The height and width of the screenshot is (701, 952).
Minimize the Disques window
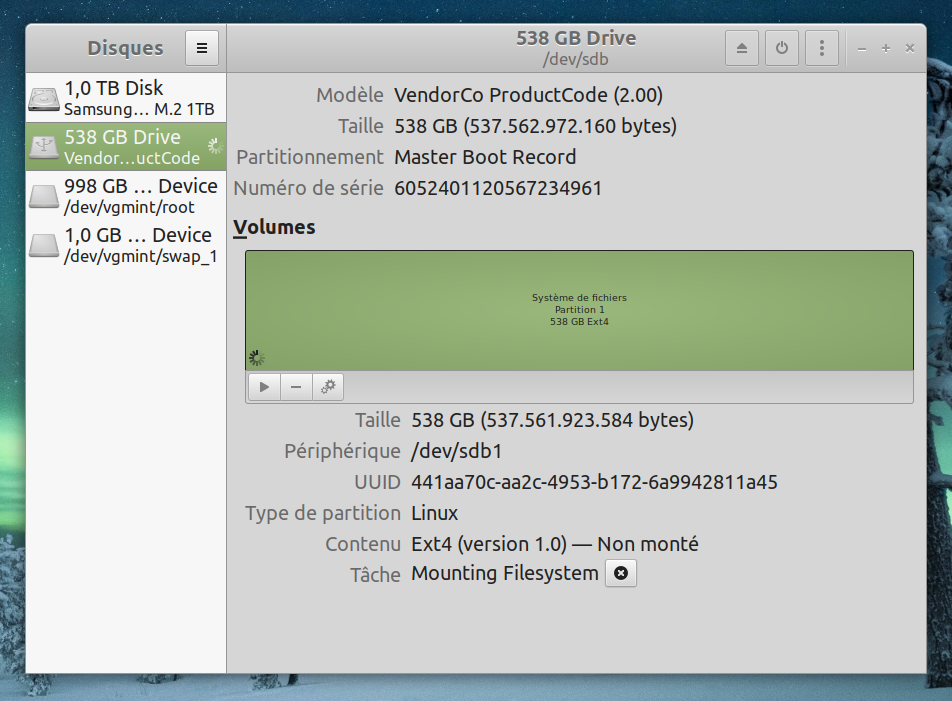pos(862,48)
